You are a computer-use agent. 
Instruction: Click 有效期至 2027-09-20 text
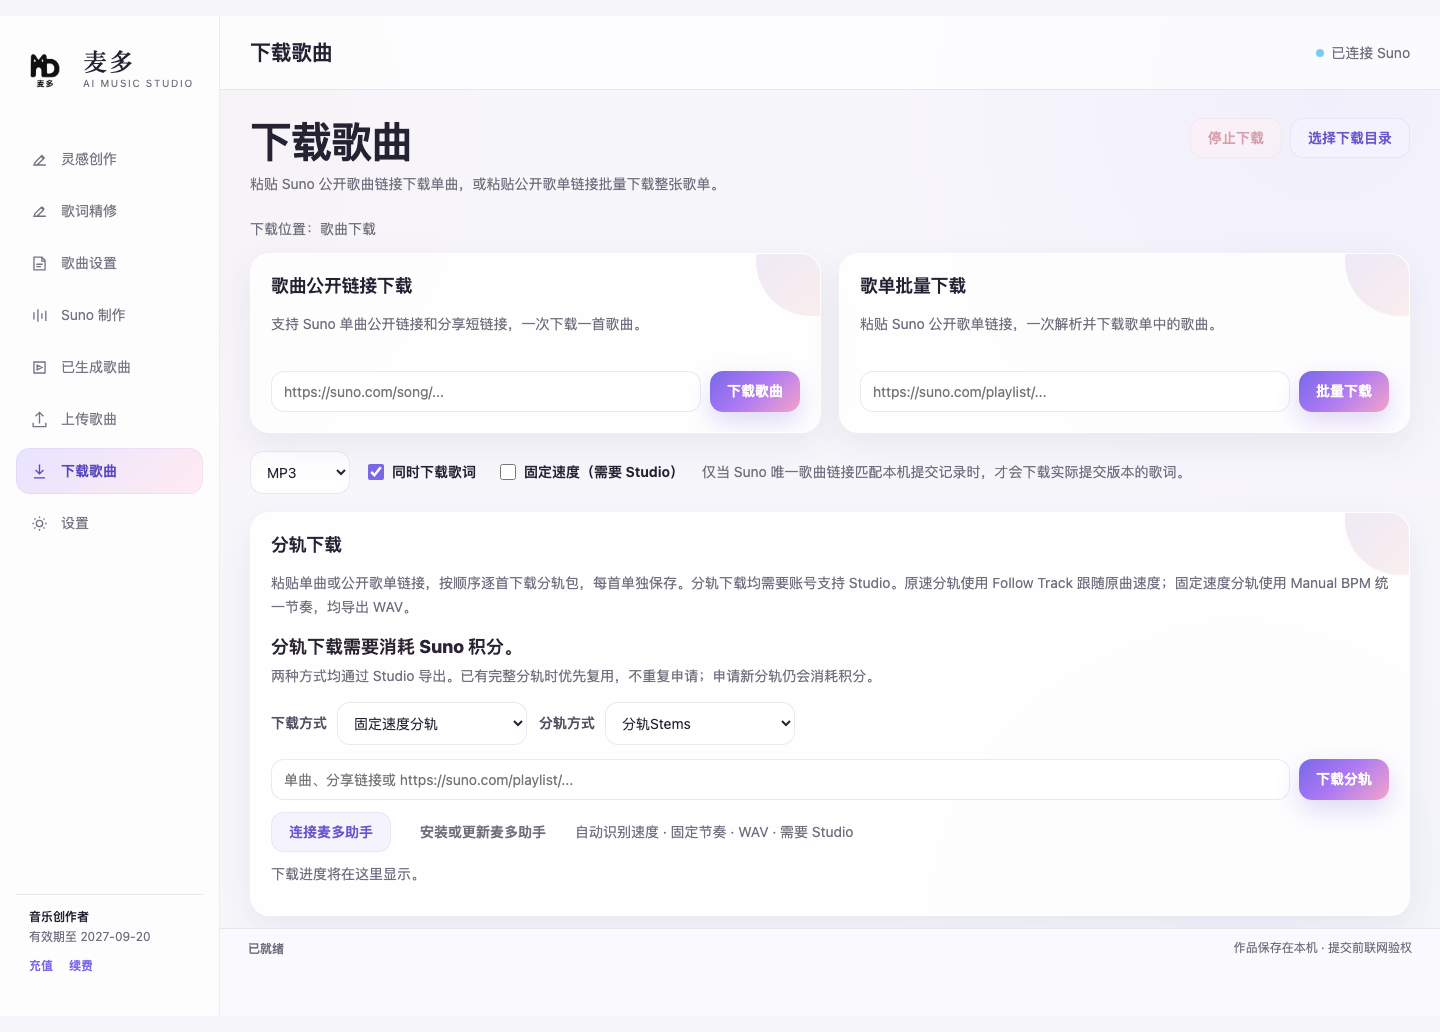90,937
